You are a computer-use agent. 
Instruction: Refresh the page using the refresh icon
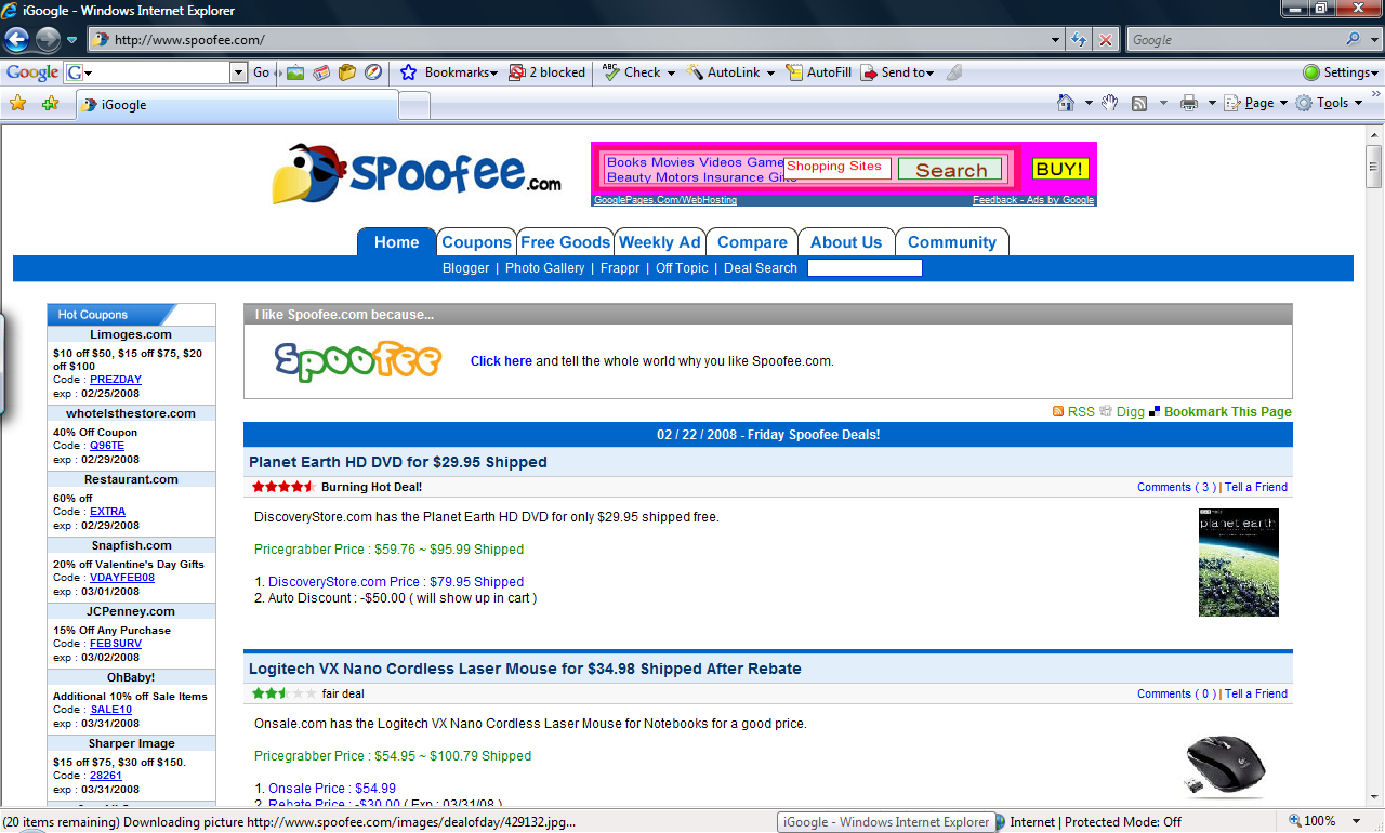(1078, 40)
